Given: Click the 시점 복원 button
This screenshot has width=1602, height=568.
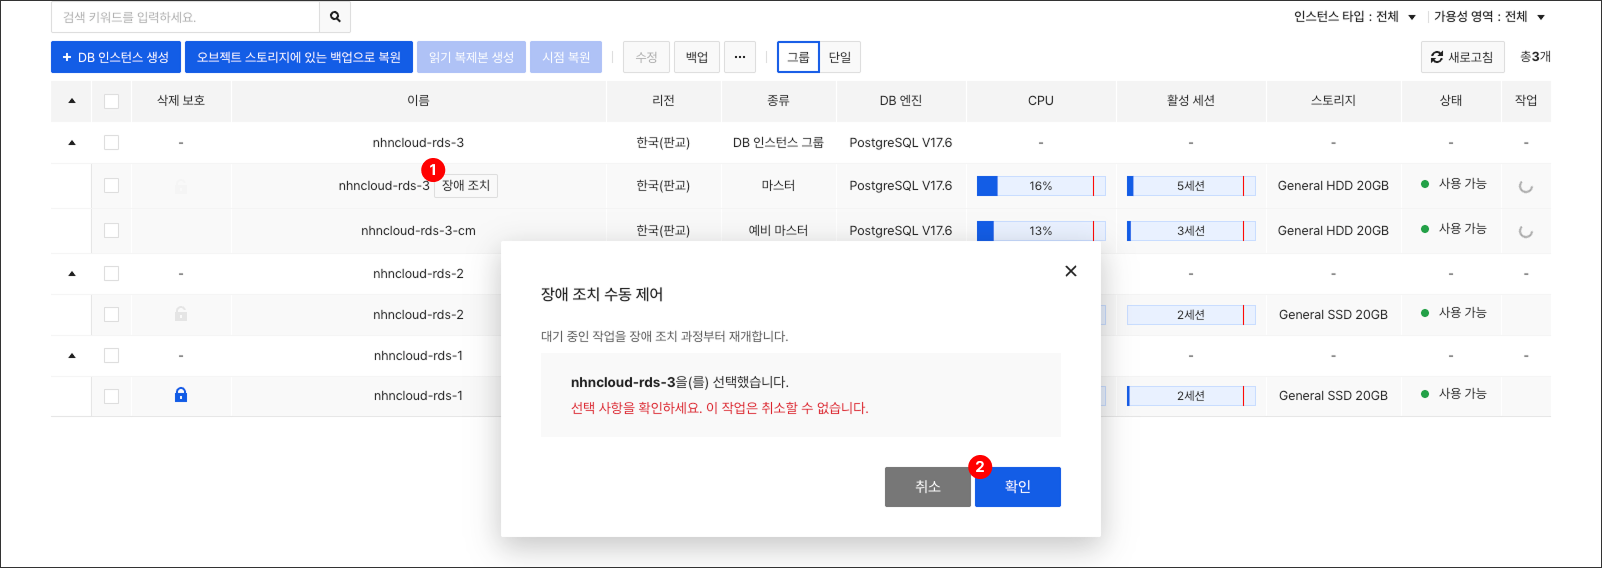Looking at the screenshot, I should click(566, 57).
